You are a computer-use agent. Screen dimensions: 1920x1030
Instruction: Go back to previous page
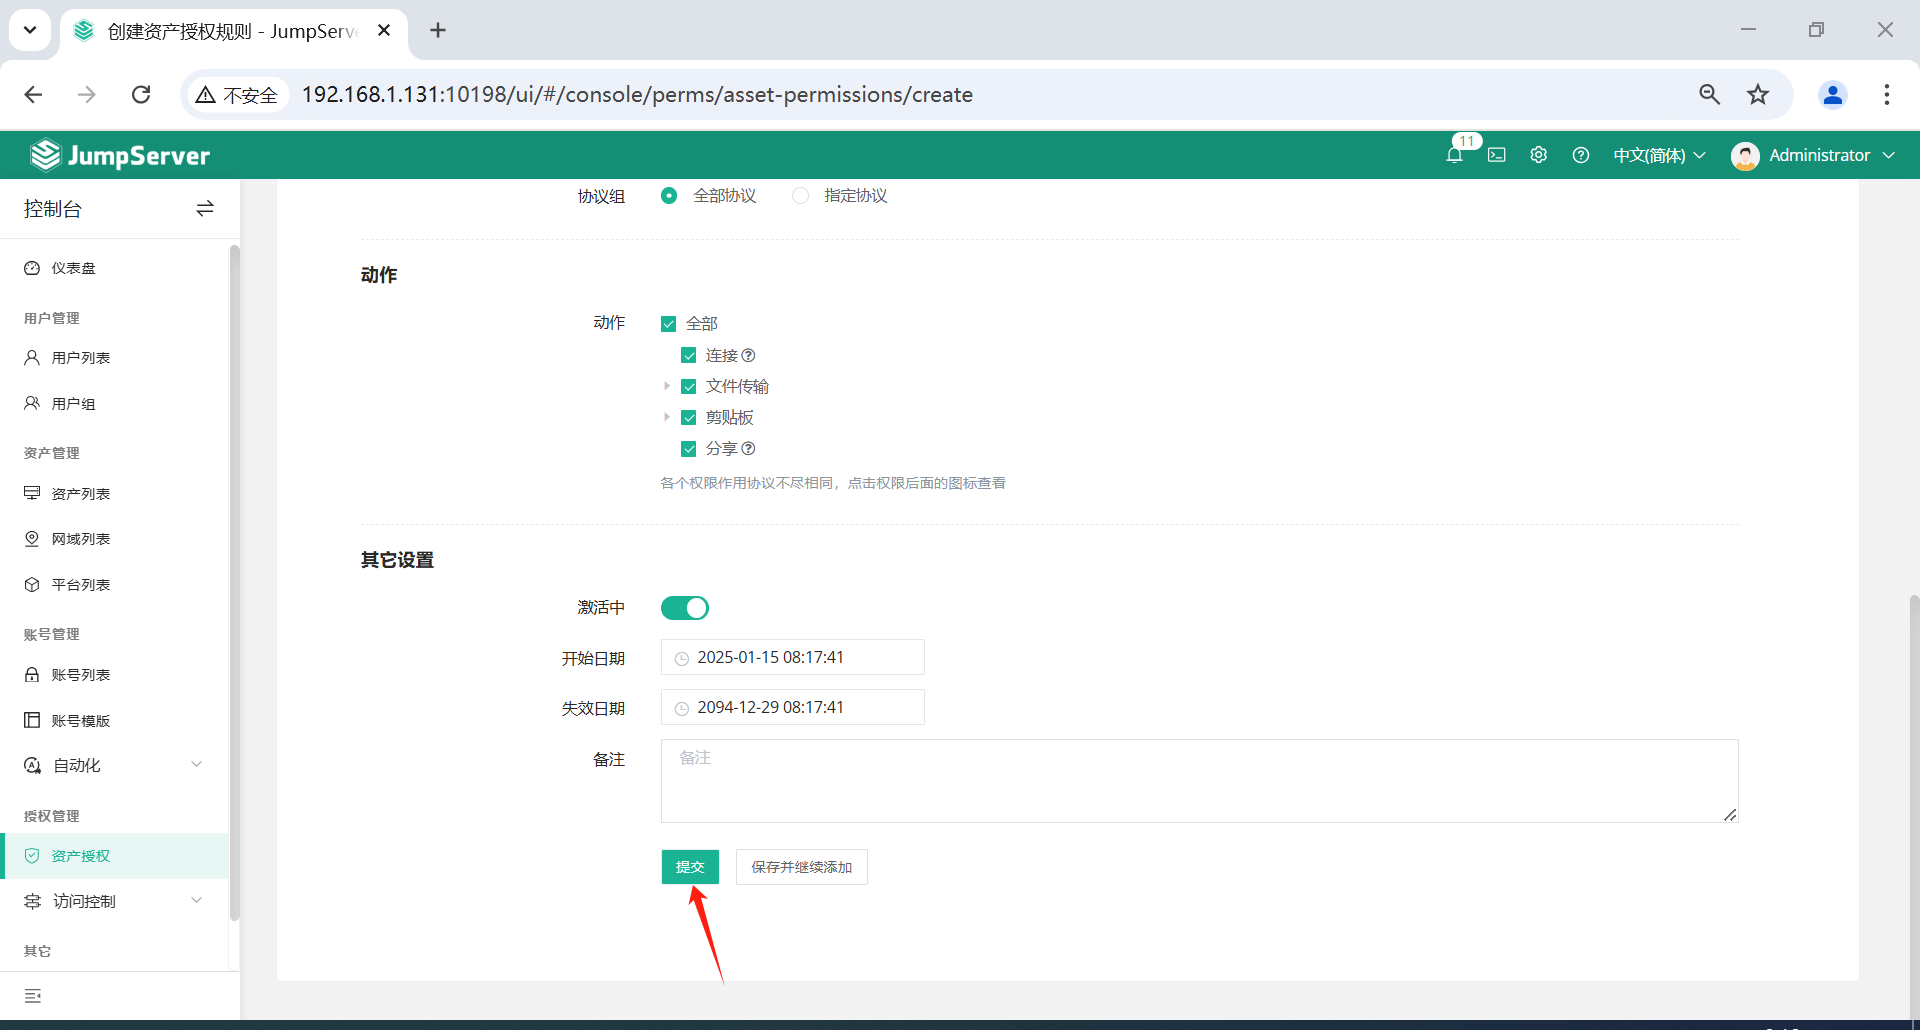[33, 94]
